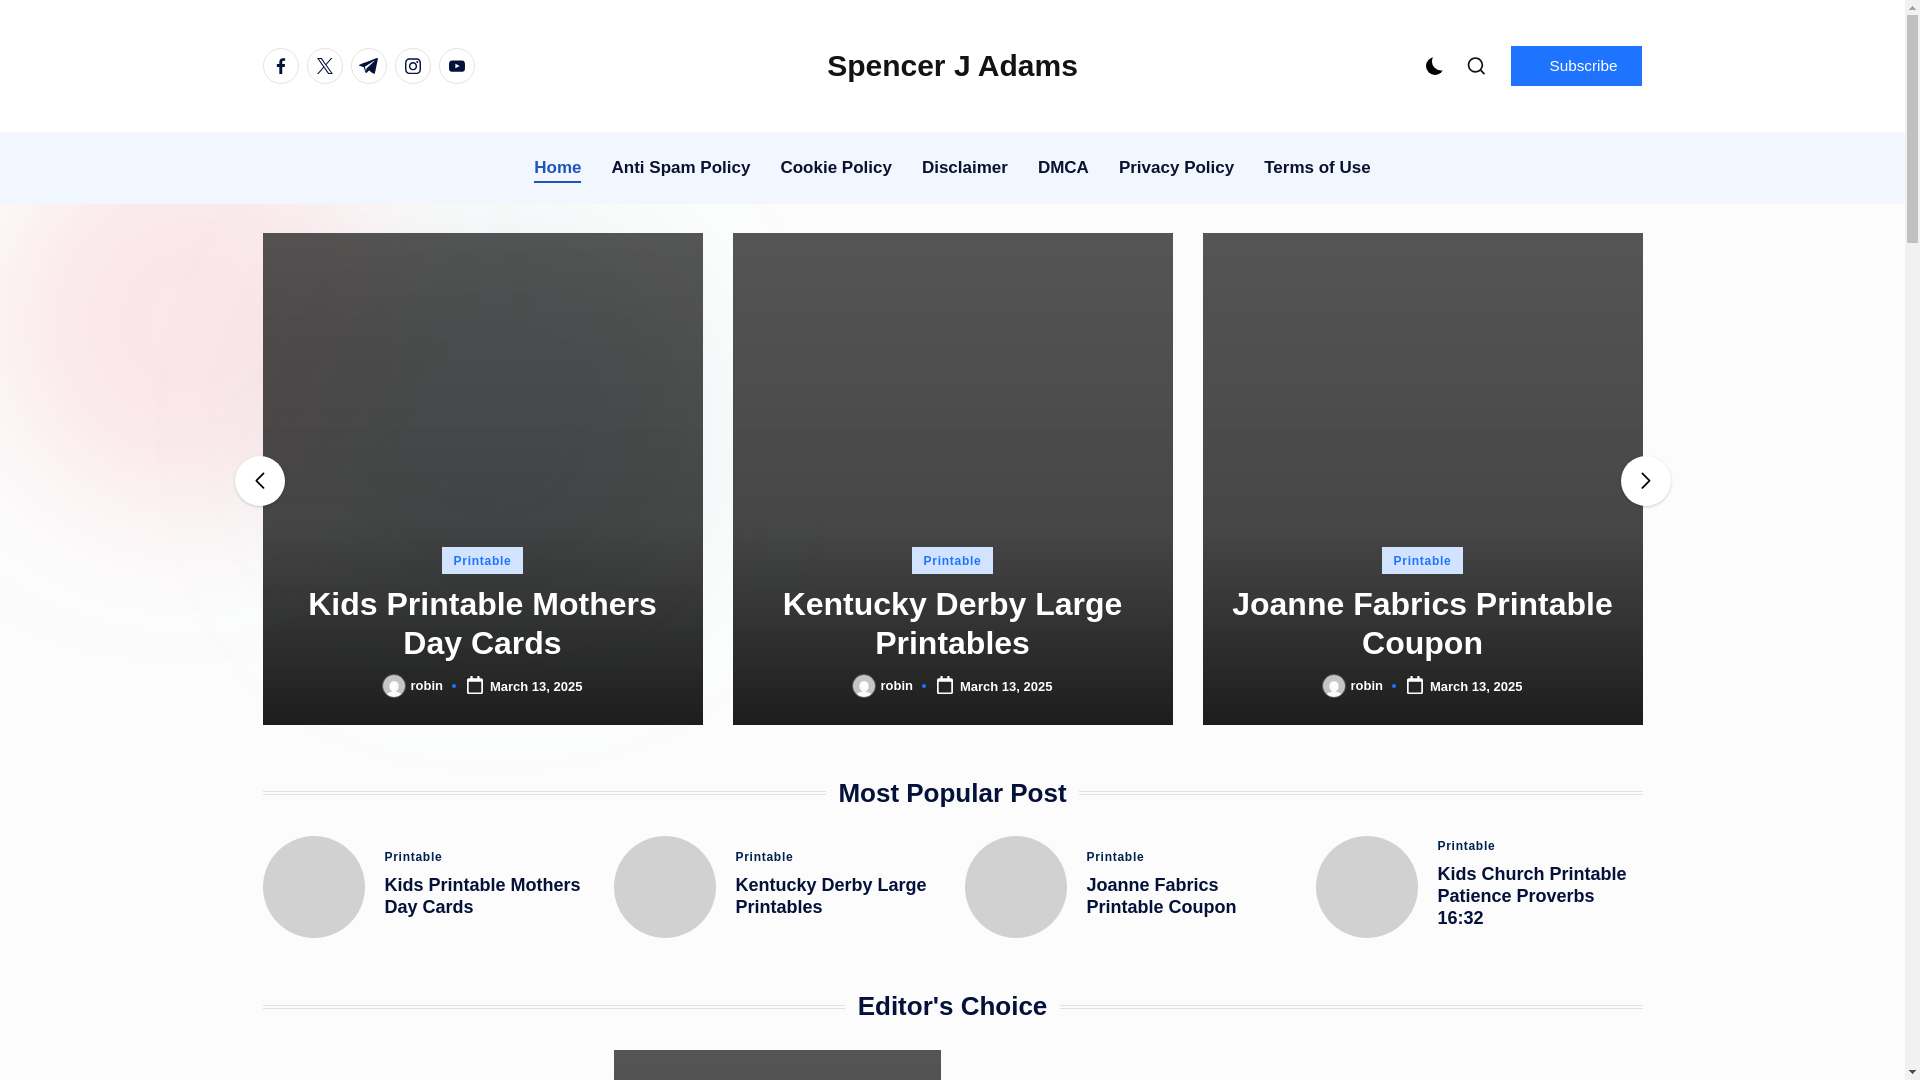Image resolution: width=1920 pixels, height=1080 pixels.
Task: Click round thumbnail beside Kids Church Printable post
Action: click(1367, 887)
